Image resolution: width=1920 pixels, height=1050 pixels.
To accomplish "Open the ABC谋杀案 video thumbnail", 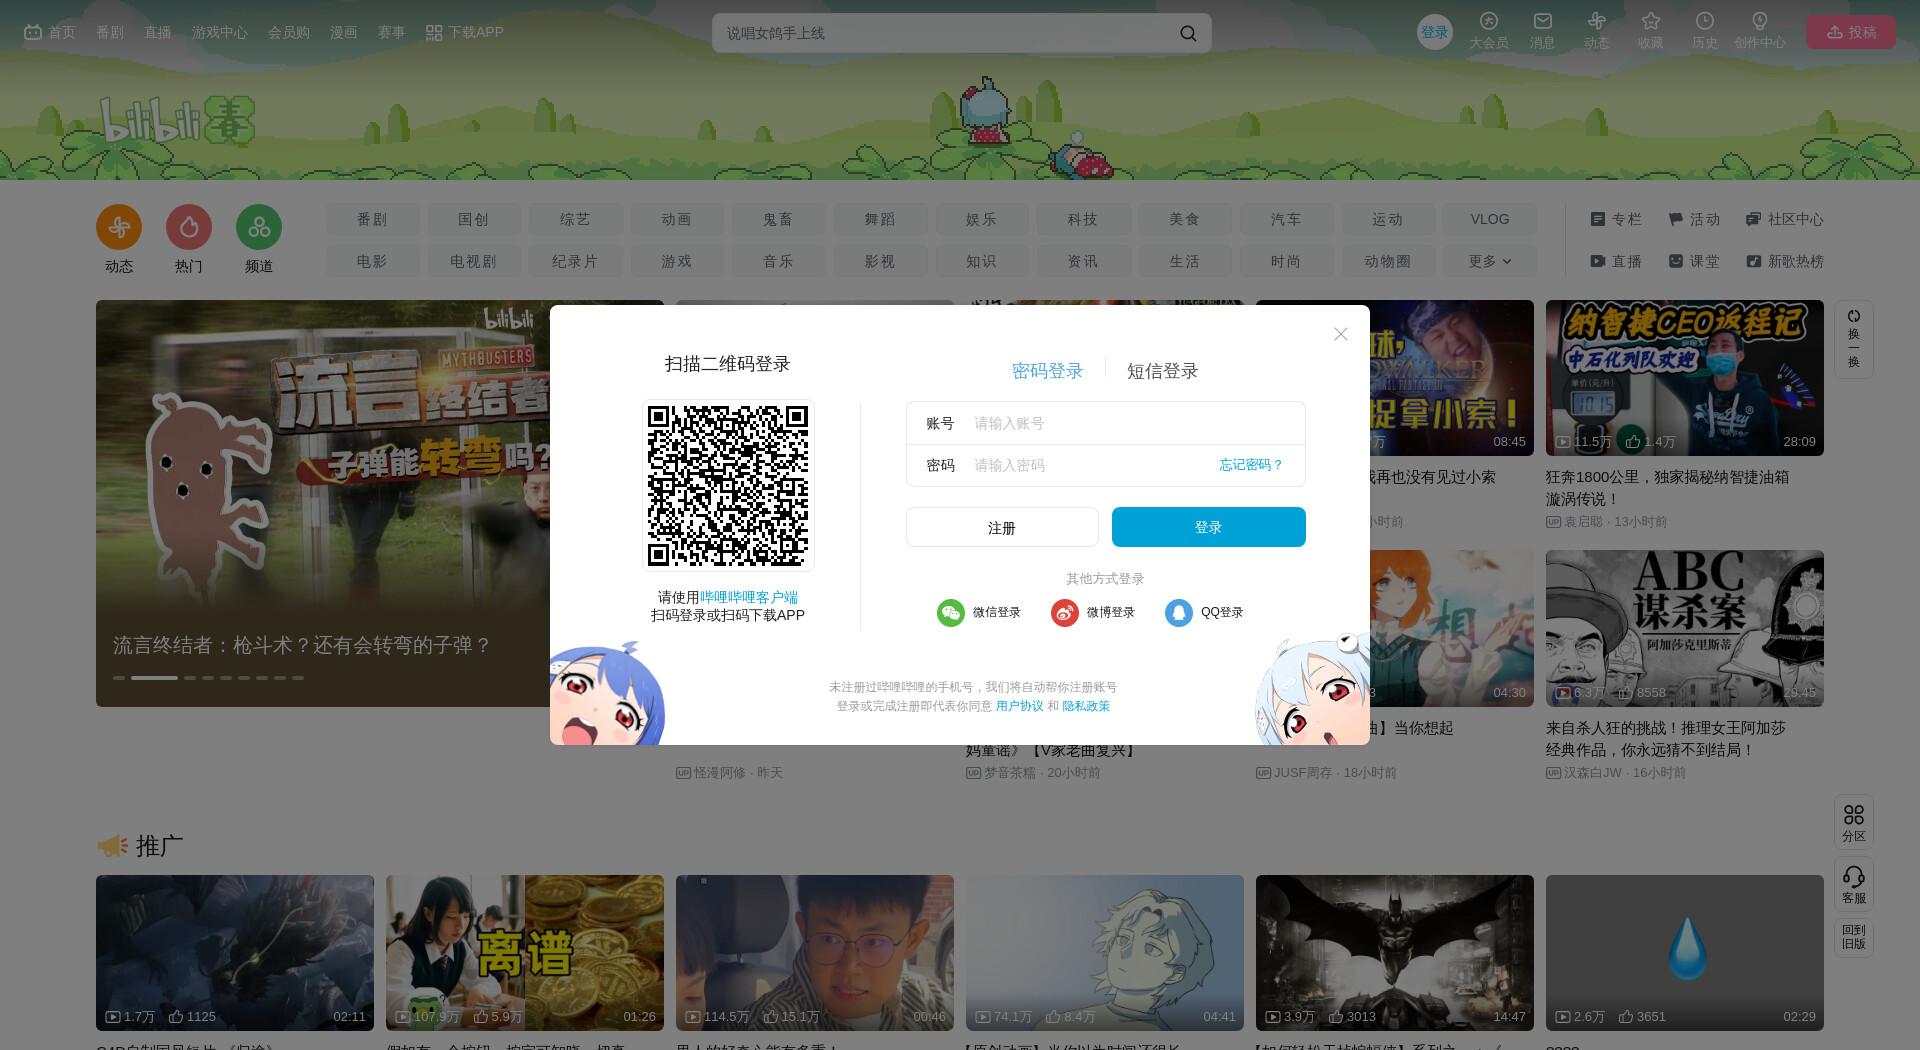I will tap(1685, 628).
